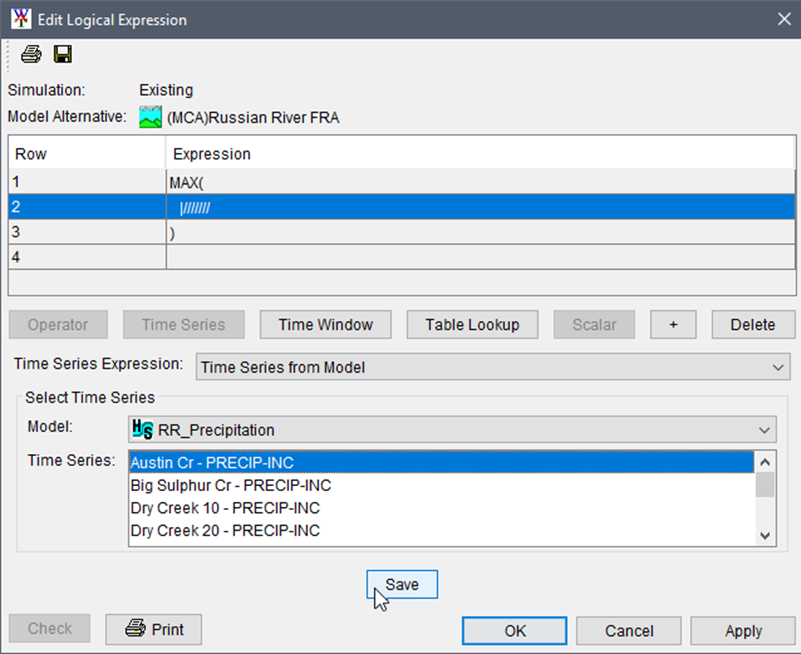
Task: Open the Model dropdown showing RR_Precipitation
Action: pyautogui.click(x=451, y=429)
